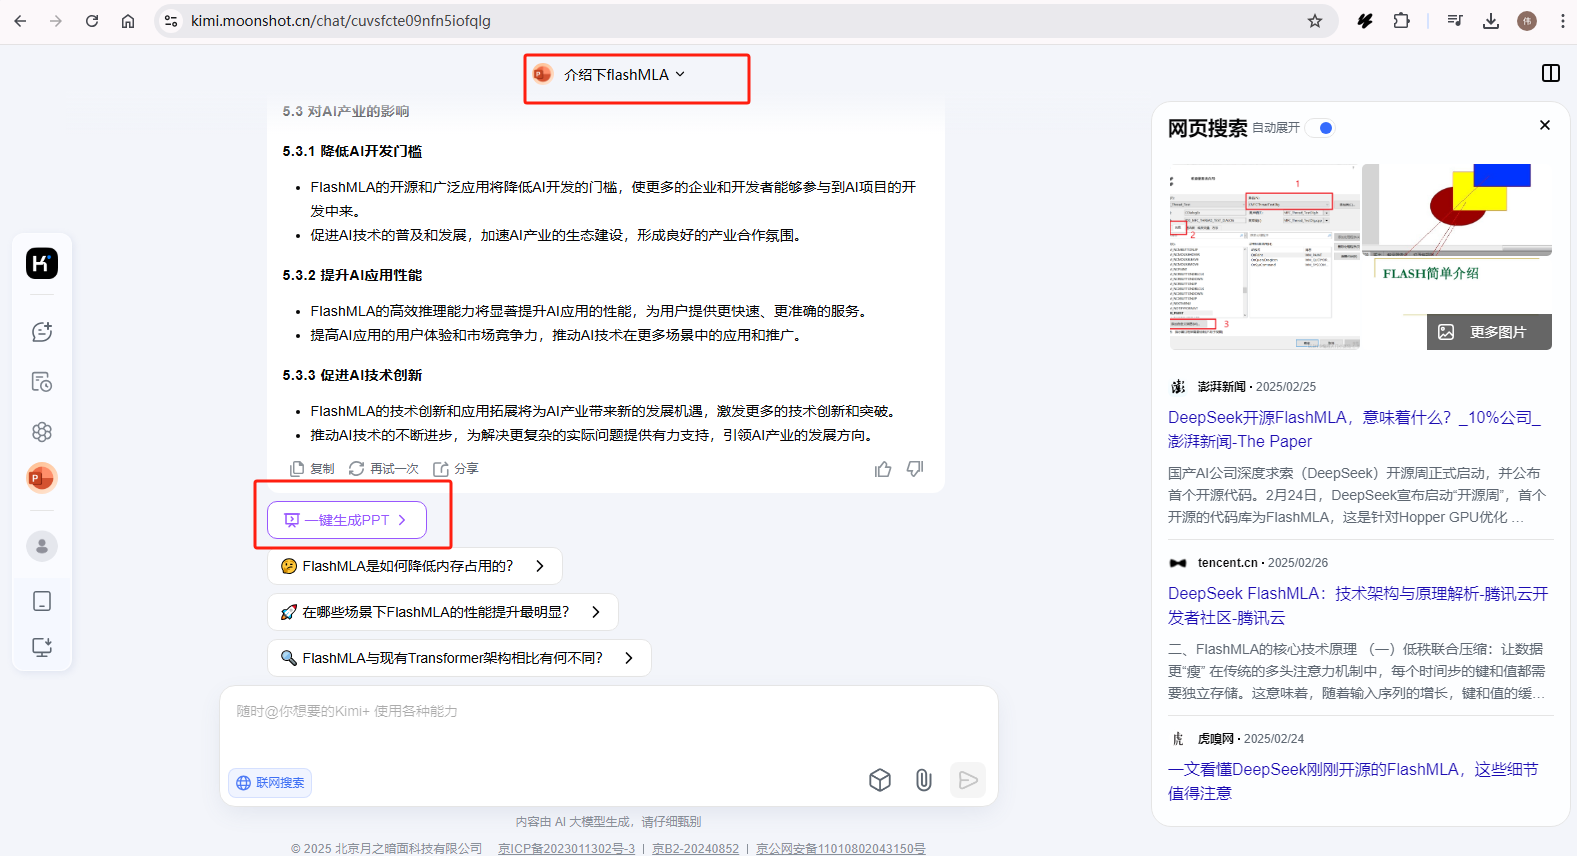Click the attachment paperclip icon
This screenshot has height=856, width=1577.
924,780
